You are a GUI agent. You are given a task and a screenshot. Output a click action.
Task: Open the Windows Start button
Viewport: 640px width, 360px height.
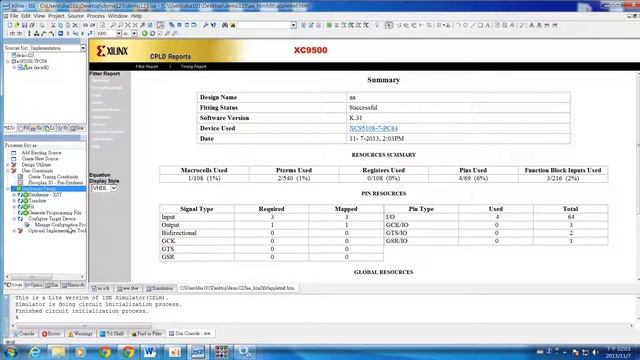tap(10, 352)
